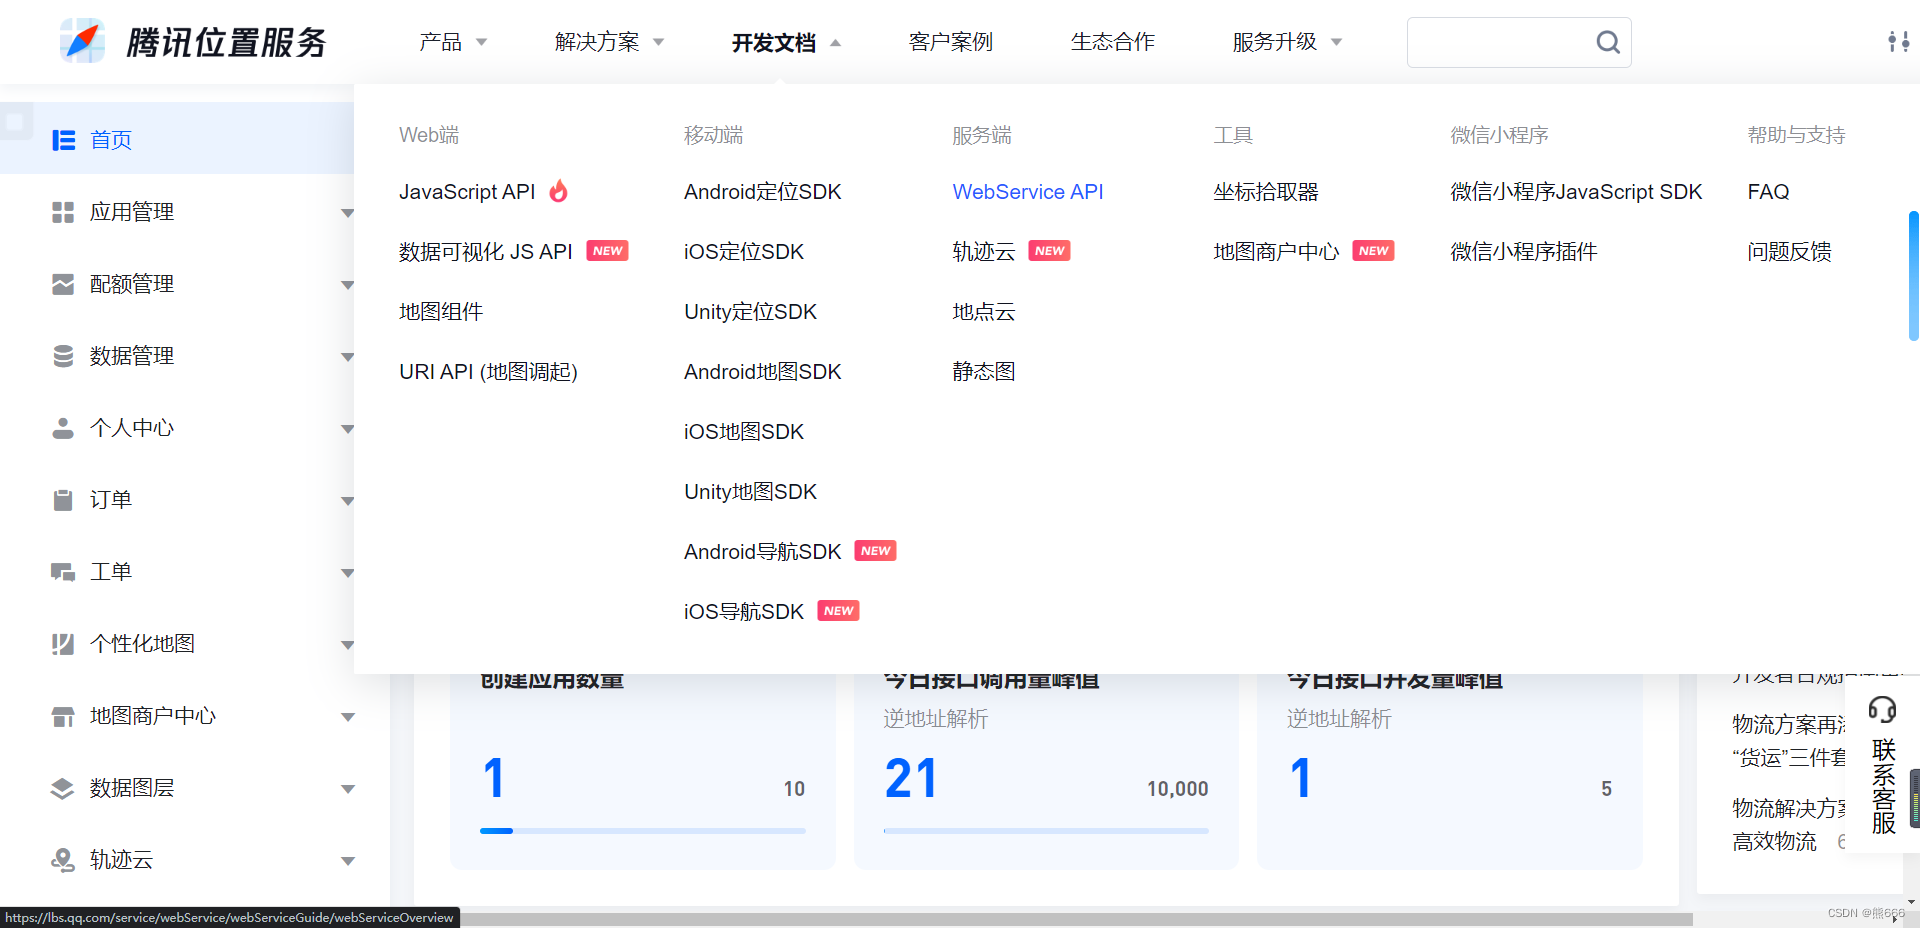Open the iOS地图SDK link
1920x928 pixels.
click(744, 432)
